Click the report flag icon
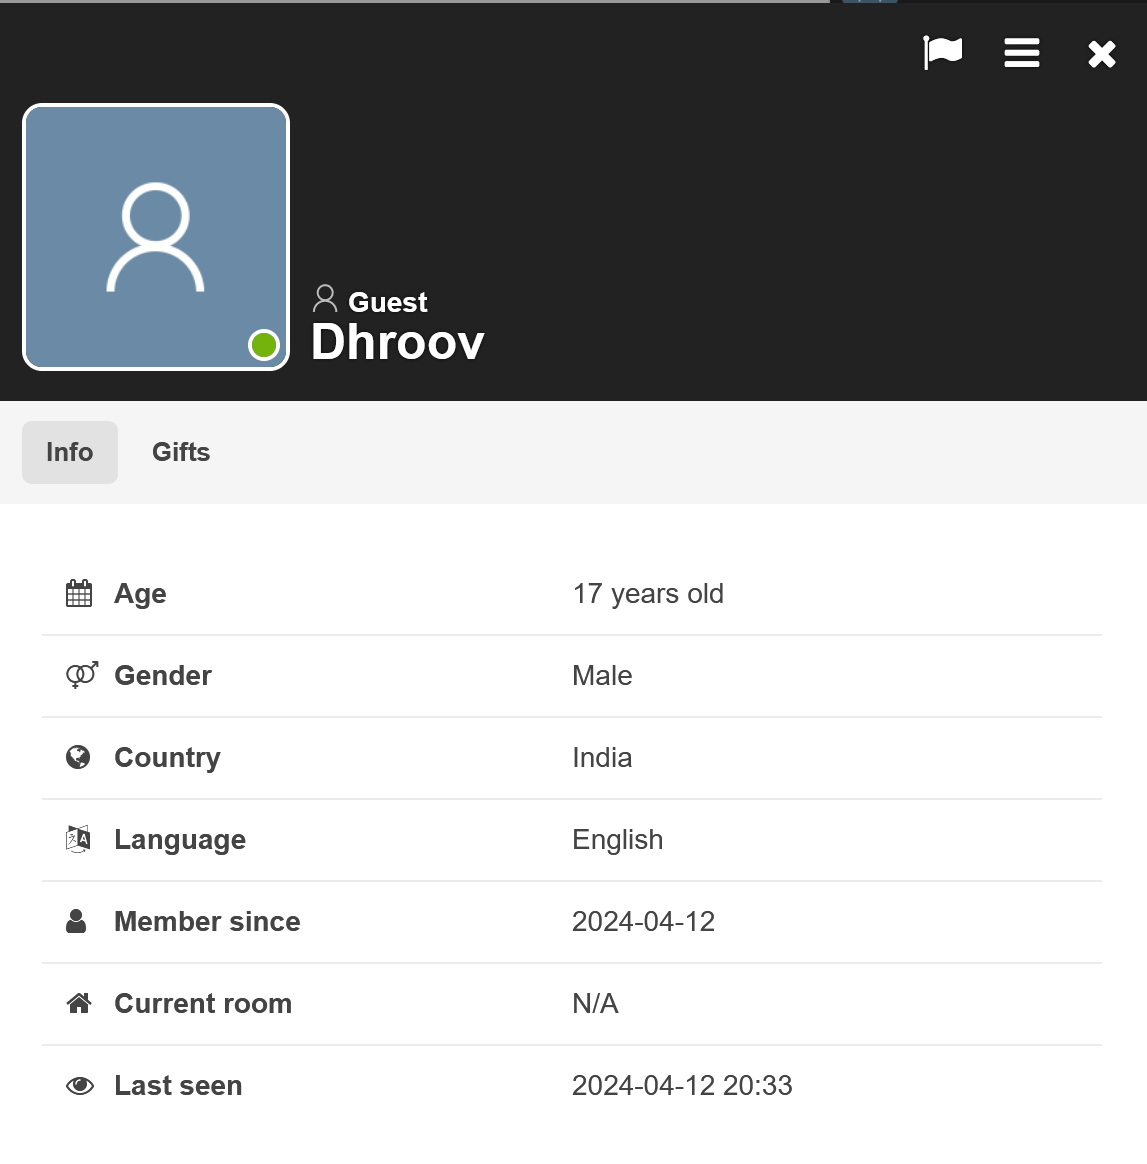1147x1164 pixels. point(942,53)
